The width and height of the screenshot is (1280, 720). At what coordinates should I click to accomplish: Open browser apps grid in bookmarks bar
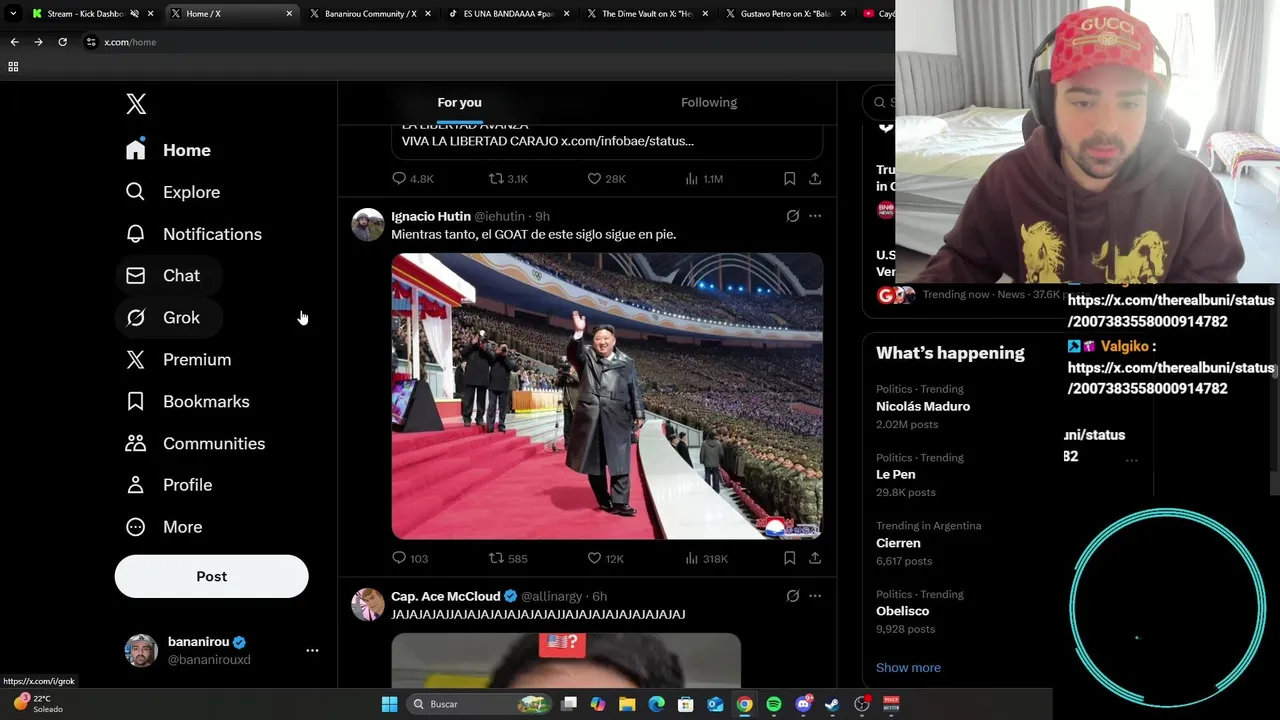pyautogui.click(x=13, y=66)
